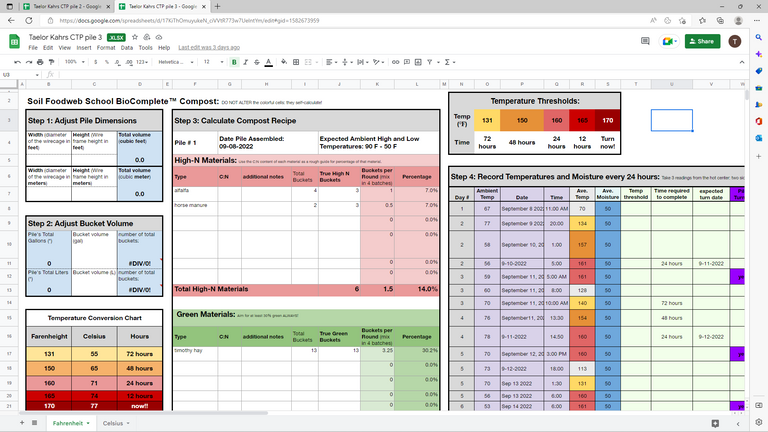Open the text wrapping dropdown
This screenshot has height=432, width=768.
click(x=362, y=62)
